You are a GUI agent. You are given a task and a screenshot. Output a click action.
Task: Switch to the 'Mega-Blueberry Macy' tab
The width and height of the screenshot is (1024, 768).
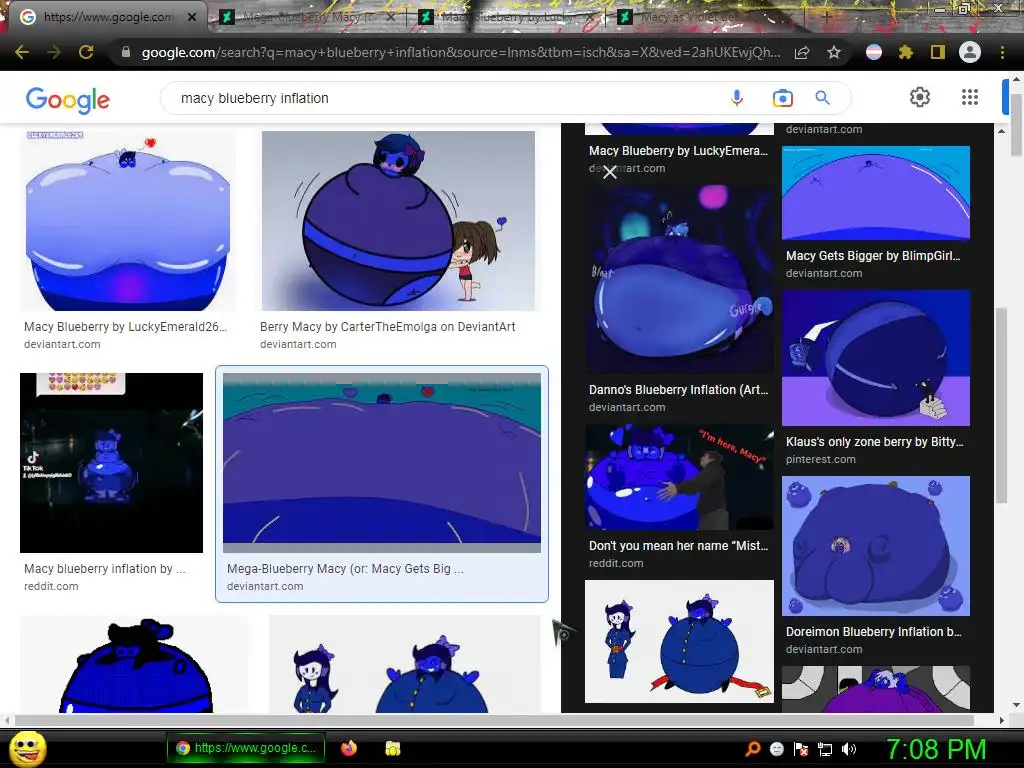click(x=307, y=17)
